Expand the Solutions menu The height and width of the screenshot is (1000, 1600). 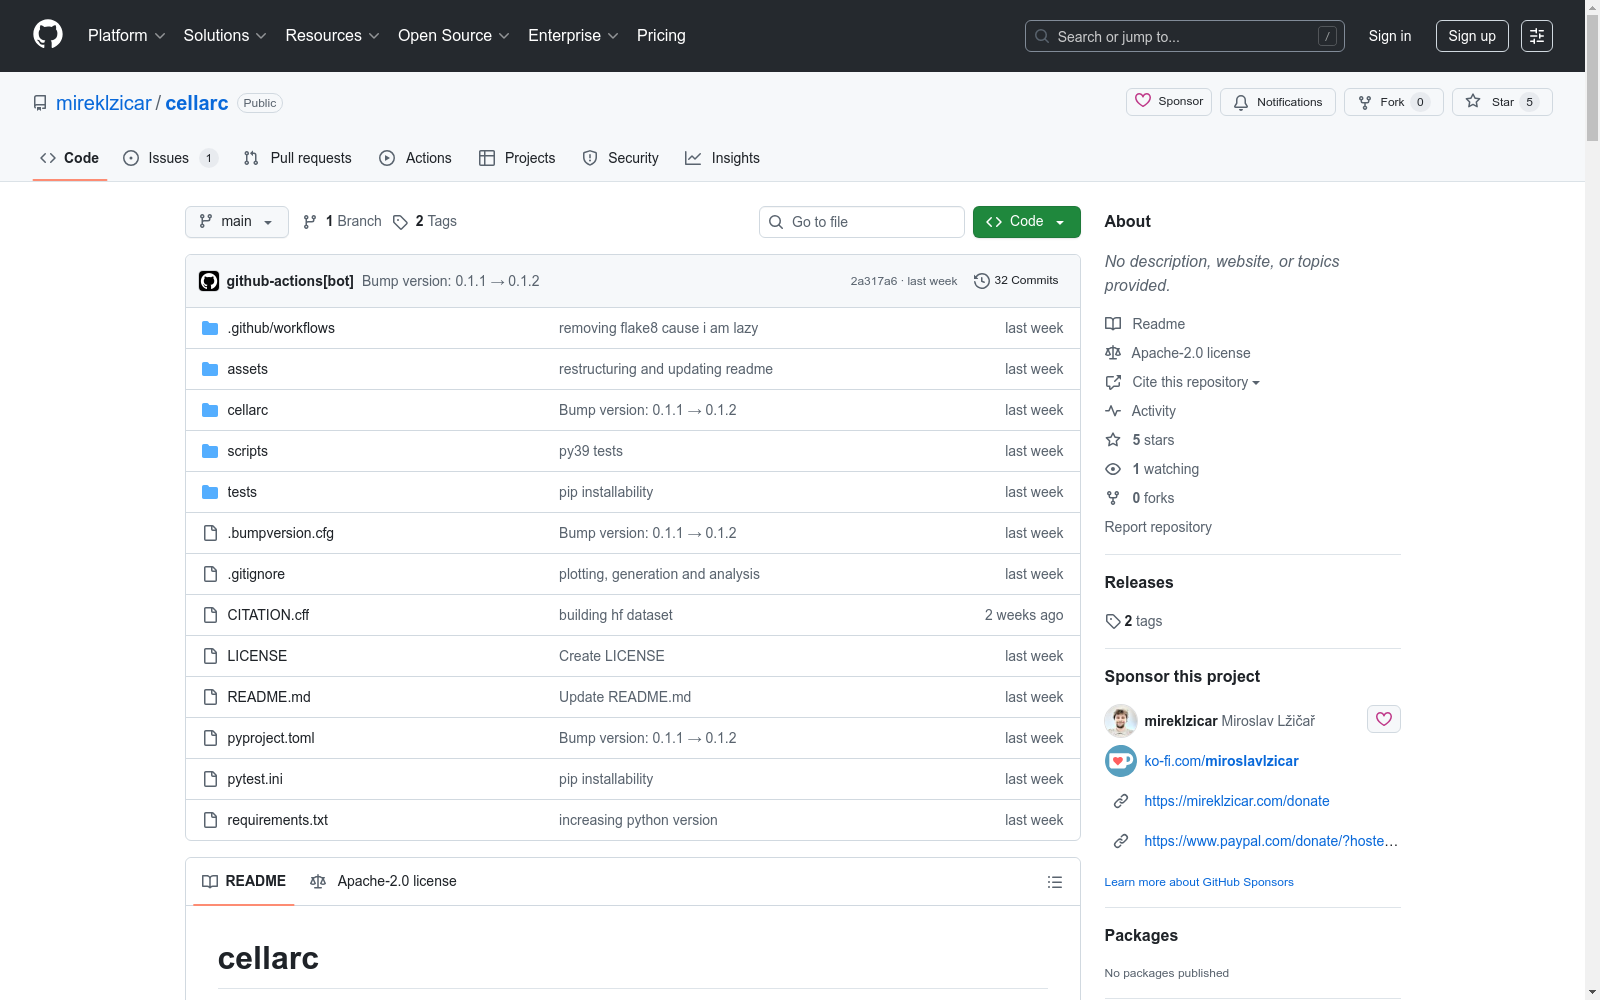point(225,36)
